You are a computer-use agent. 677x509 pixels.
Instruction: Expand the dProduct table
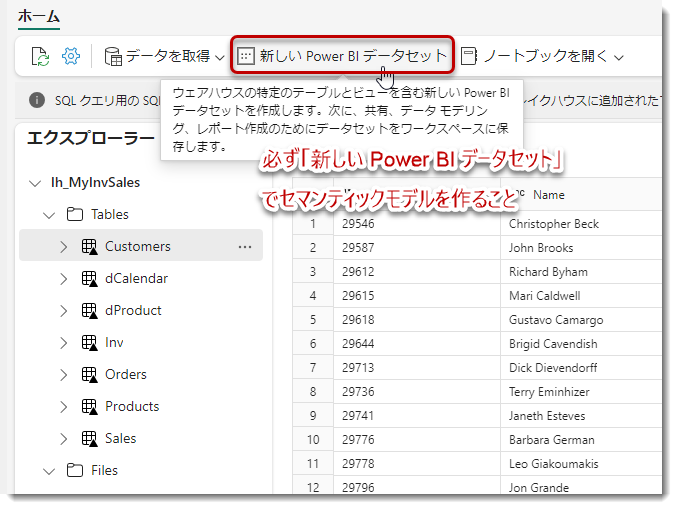pyautogui.click(x=63, y=311)
